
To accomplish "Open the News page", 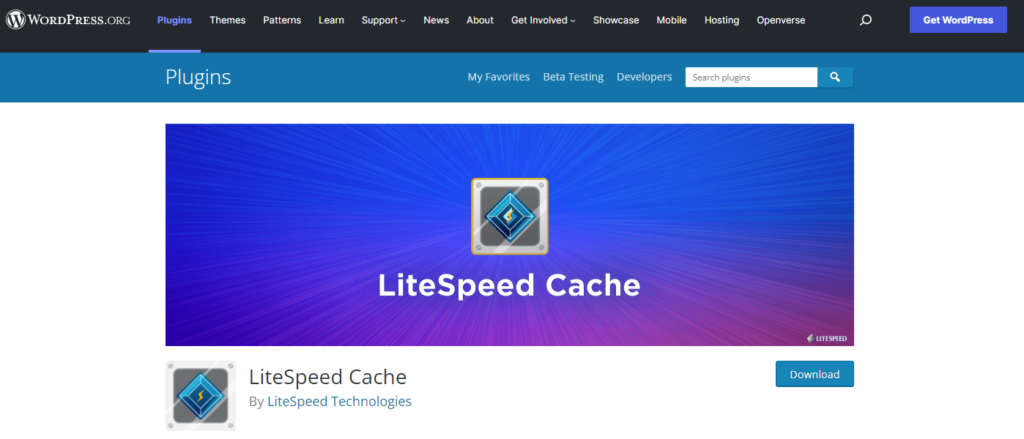I will (x=436, y=20).
